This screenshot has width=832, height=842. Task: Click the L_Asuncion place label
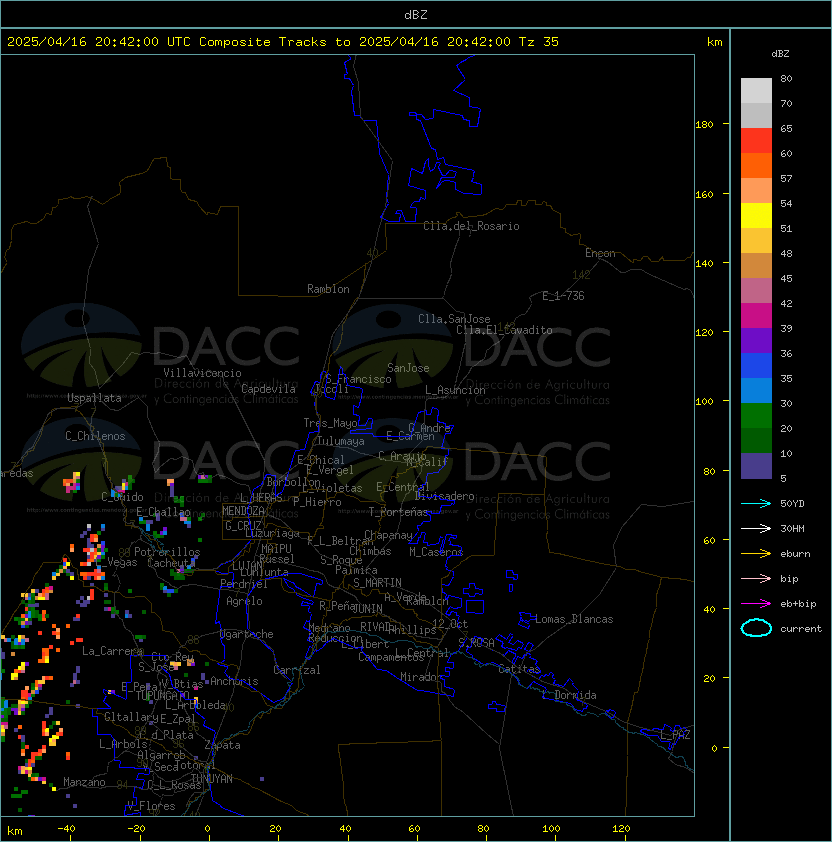click(x=455, y=390)
